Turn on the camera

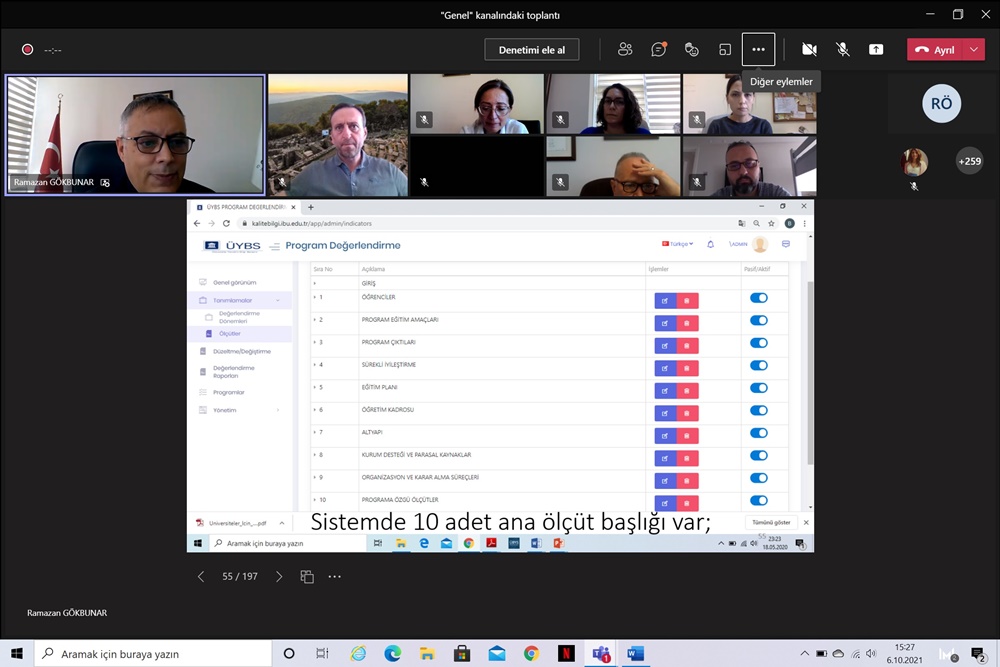809,49
